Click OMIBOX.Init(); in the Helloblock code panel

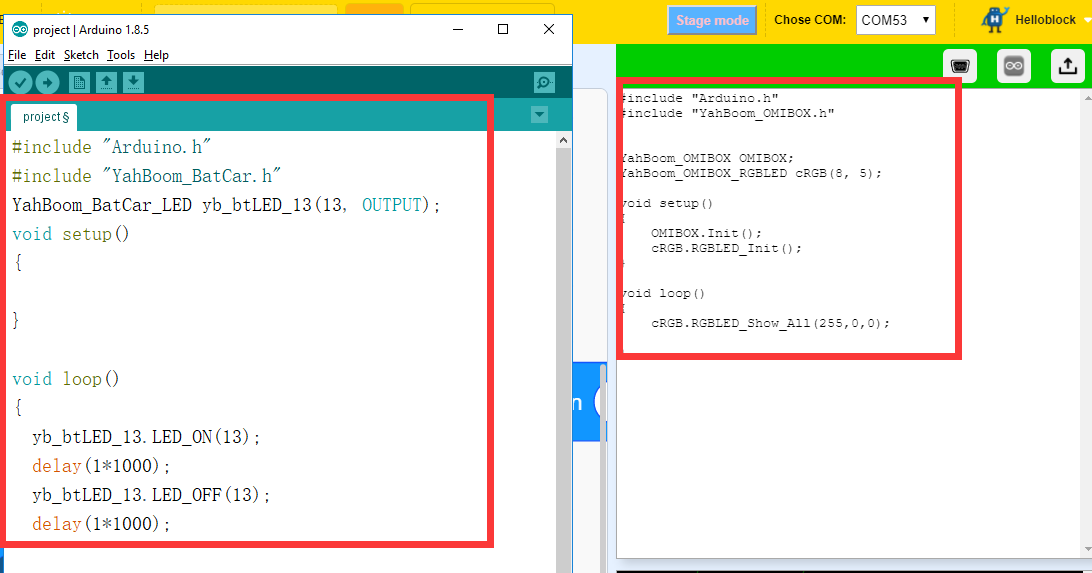click(706, 233)
